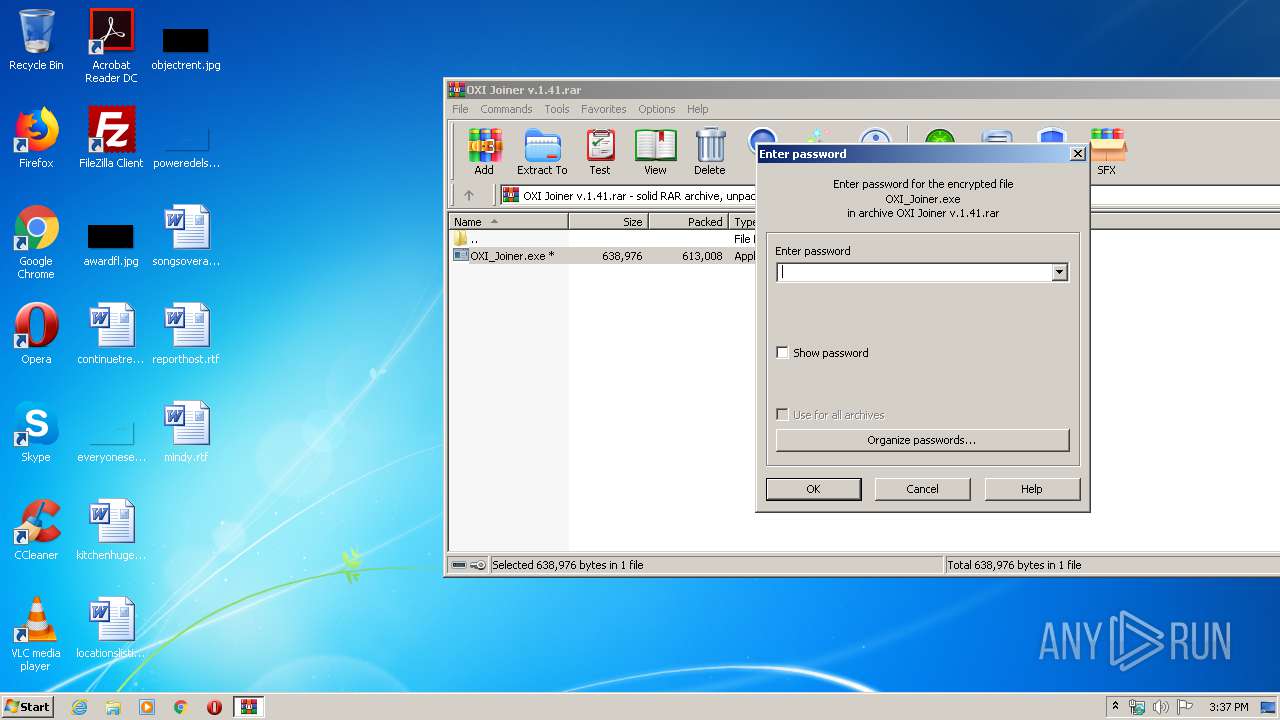1280x720 pixels.
Task: Click the Opera icon in the taskbar
Action: [214, 707]
